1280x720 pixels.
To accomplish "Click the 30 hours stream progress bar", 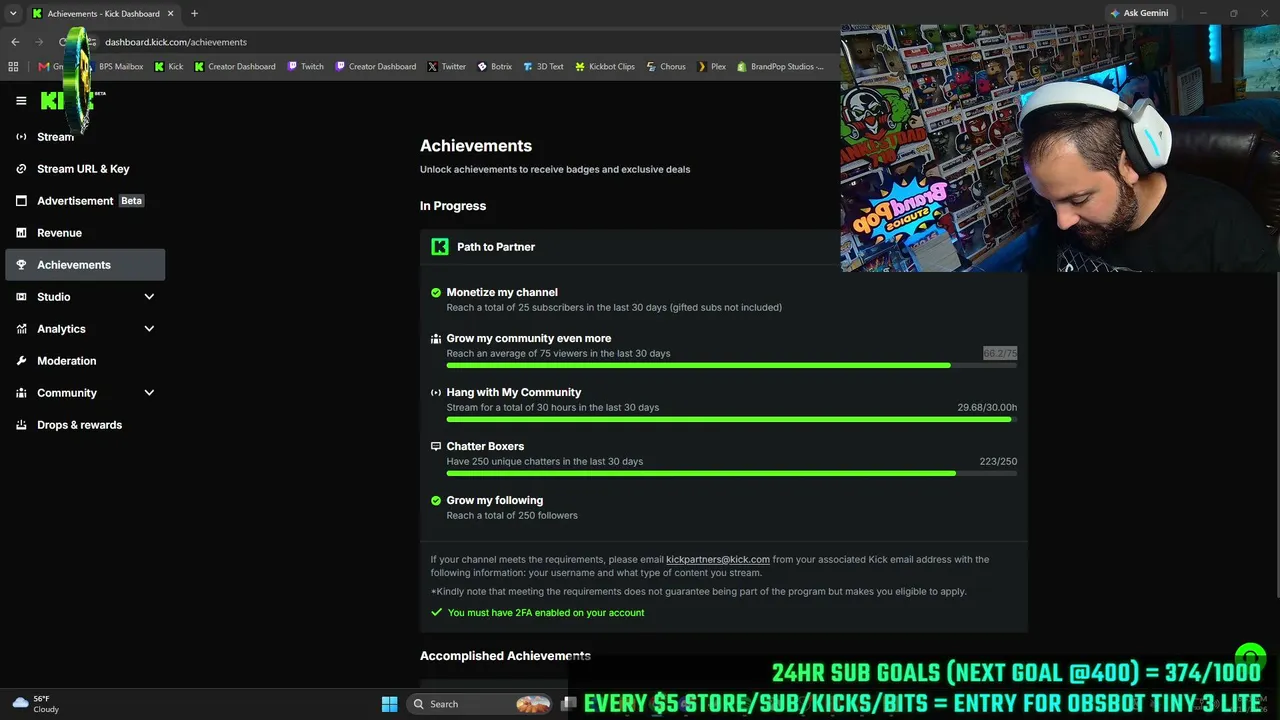I will [732, 420].
